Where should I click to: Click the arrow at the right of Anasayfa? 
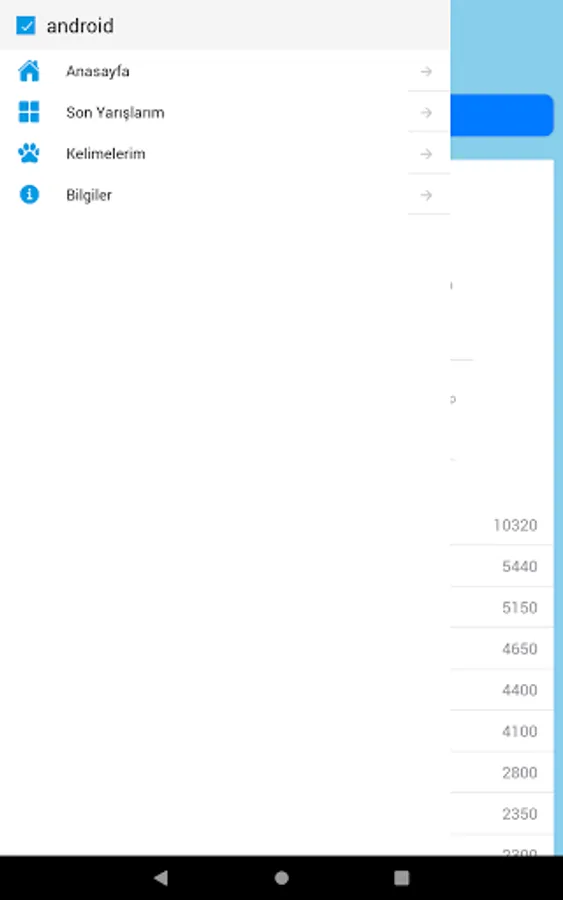(x=426, y=71)
